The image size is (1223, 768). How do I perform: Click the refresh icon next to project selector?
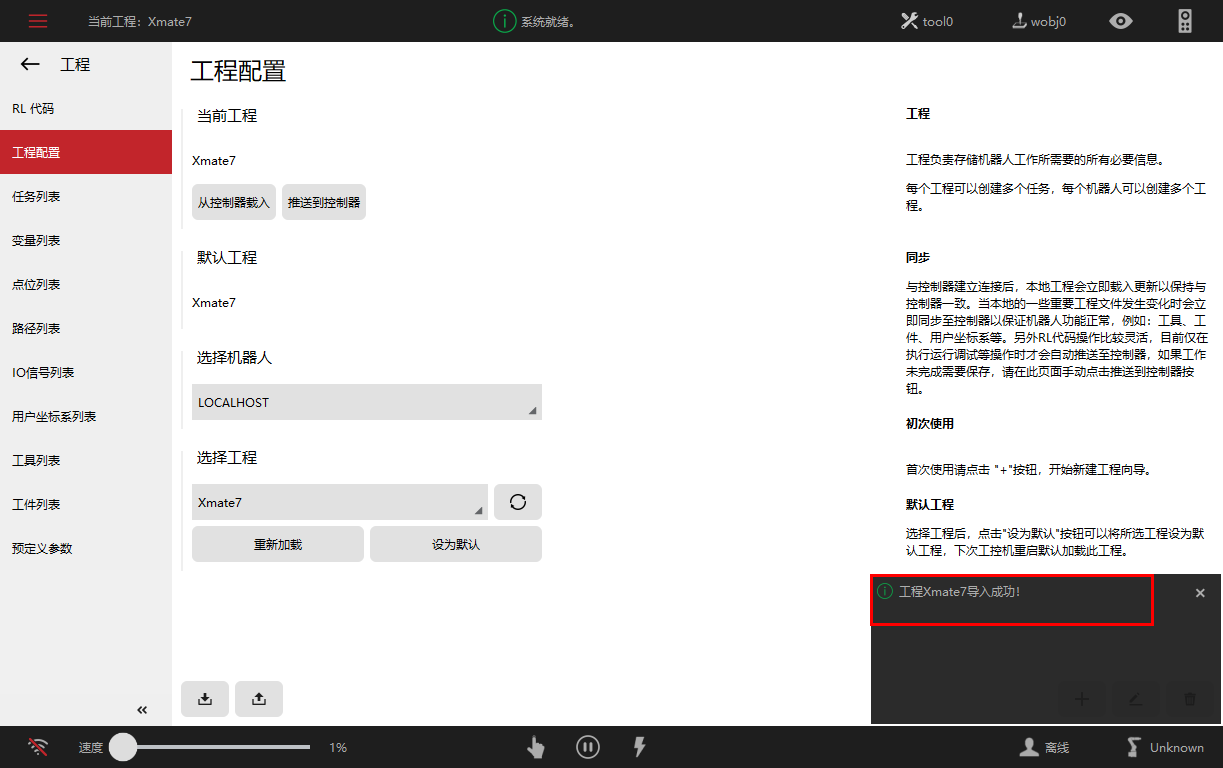(518, 502)
